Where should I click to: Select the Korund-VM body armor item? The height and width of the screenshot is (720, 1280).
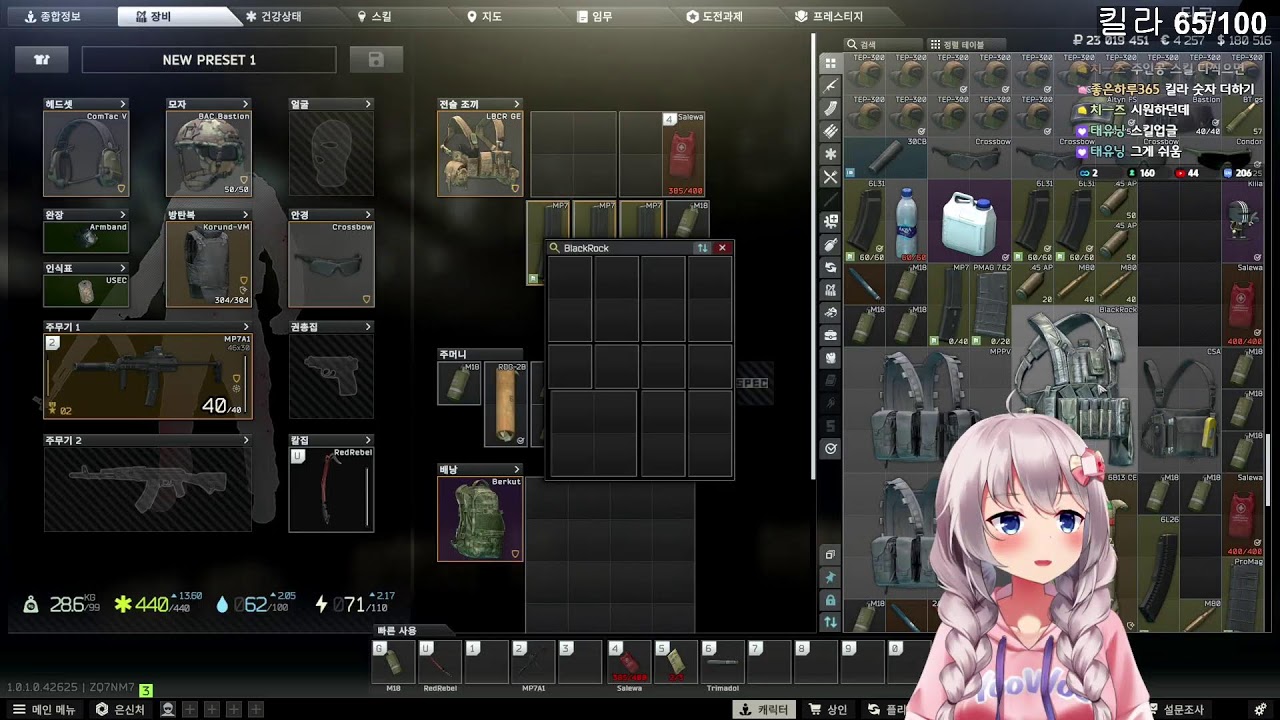coord(209,264)
